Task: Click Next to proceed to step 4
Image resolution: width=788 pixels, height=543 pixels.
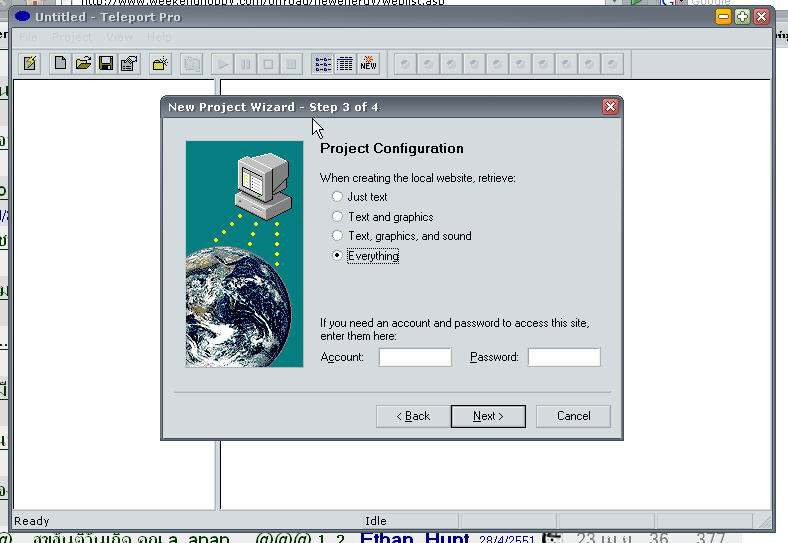Action: point(488,416)
